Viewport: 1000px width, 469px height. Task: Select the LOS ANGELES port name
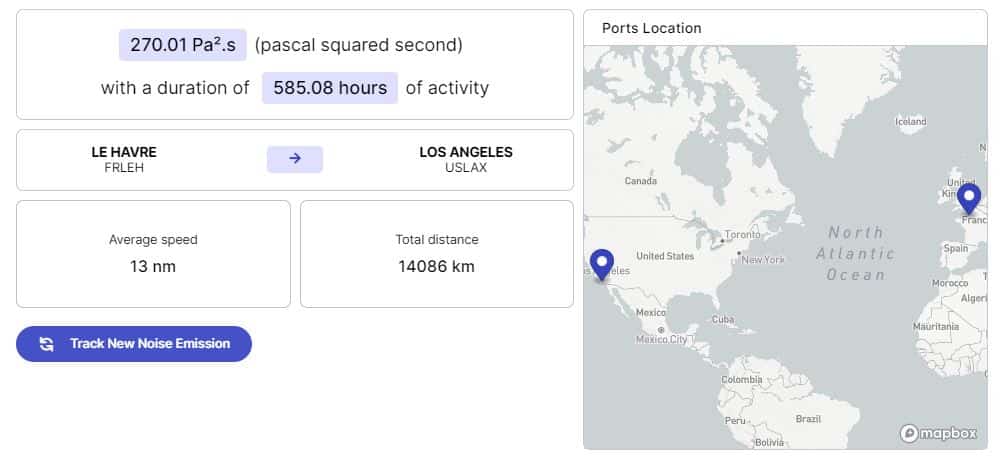(x=466, y=152)
